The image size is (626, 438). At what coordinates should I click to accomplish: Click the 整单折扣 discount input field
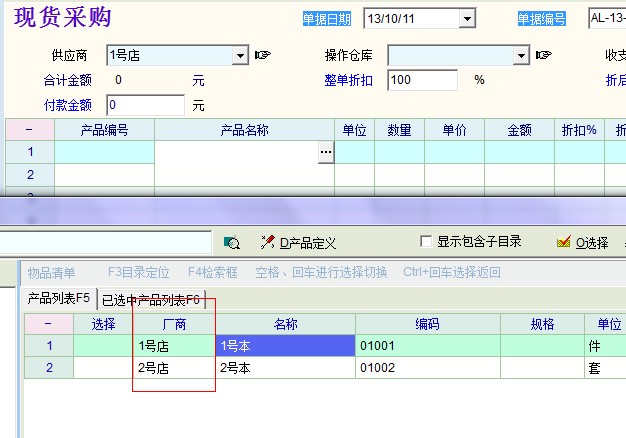422,80
